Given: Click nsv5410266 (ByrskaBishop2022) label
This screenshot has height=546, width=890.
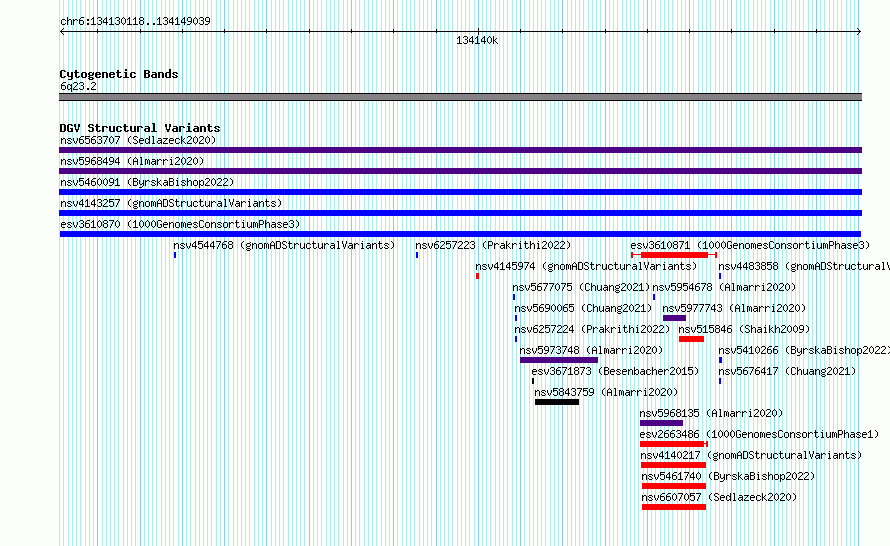Looking at the screenshot, I should 804,350.
